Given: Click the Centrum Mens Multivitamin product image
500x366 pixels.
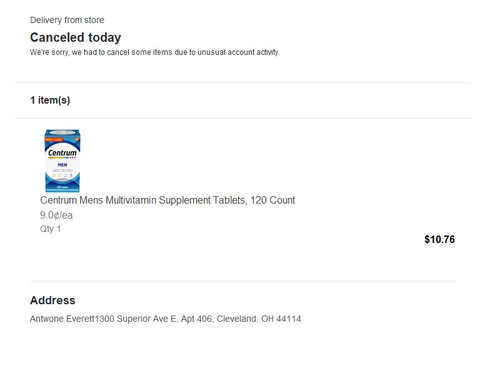Looking at the screenshot, I should point(62,161).
